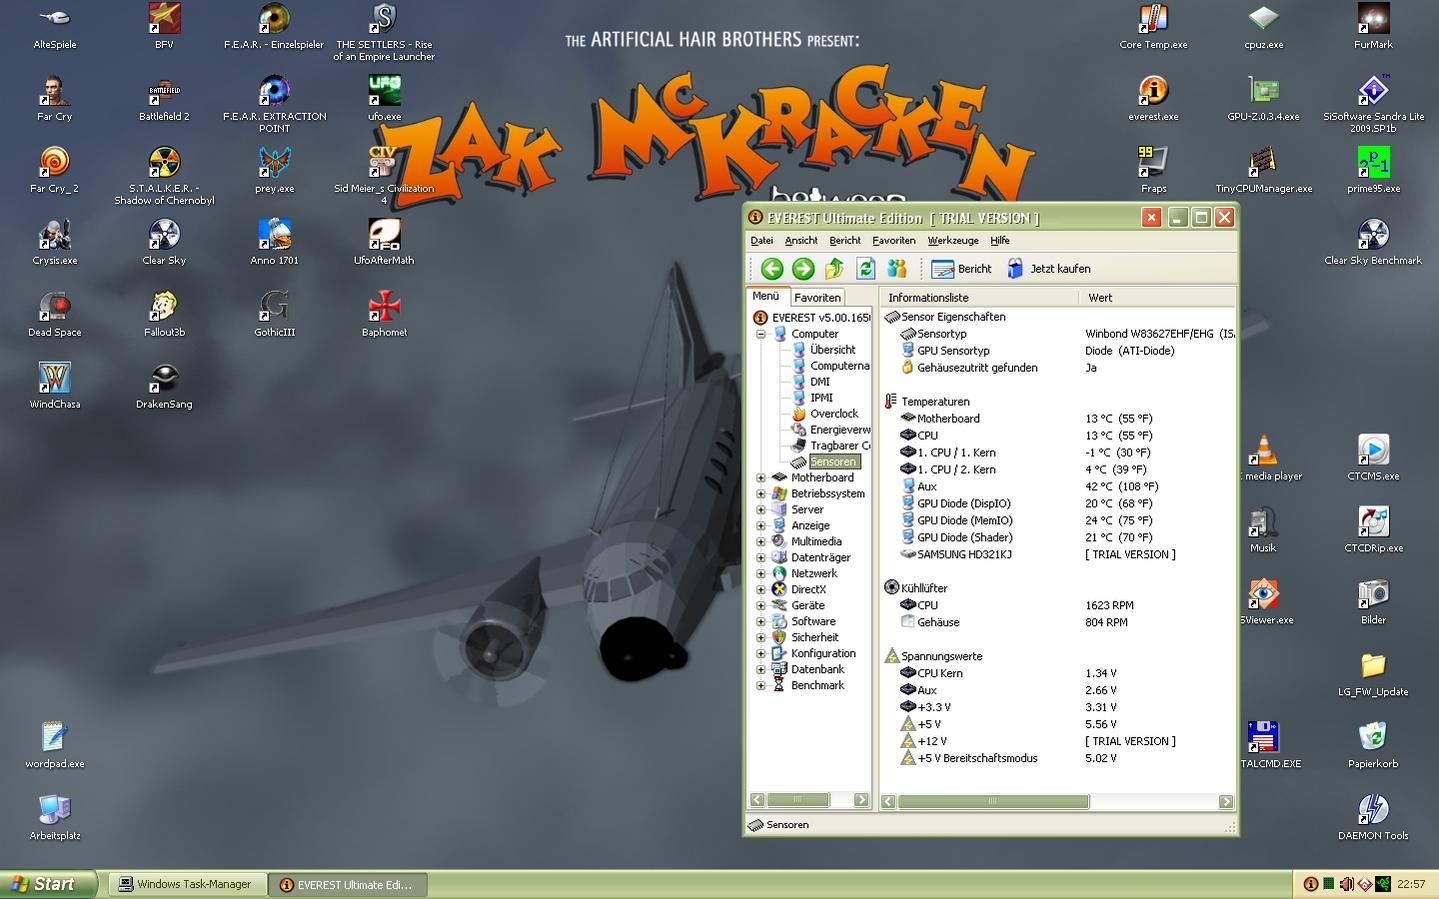Expand the Multimedia tree node
Image resolution: width=1439 pixels, height=899 pixels.
[x=761, y=542]
